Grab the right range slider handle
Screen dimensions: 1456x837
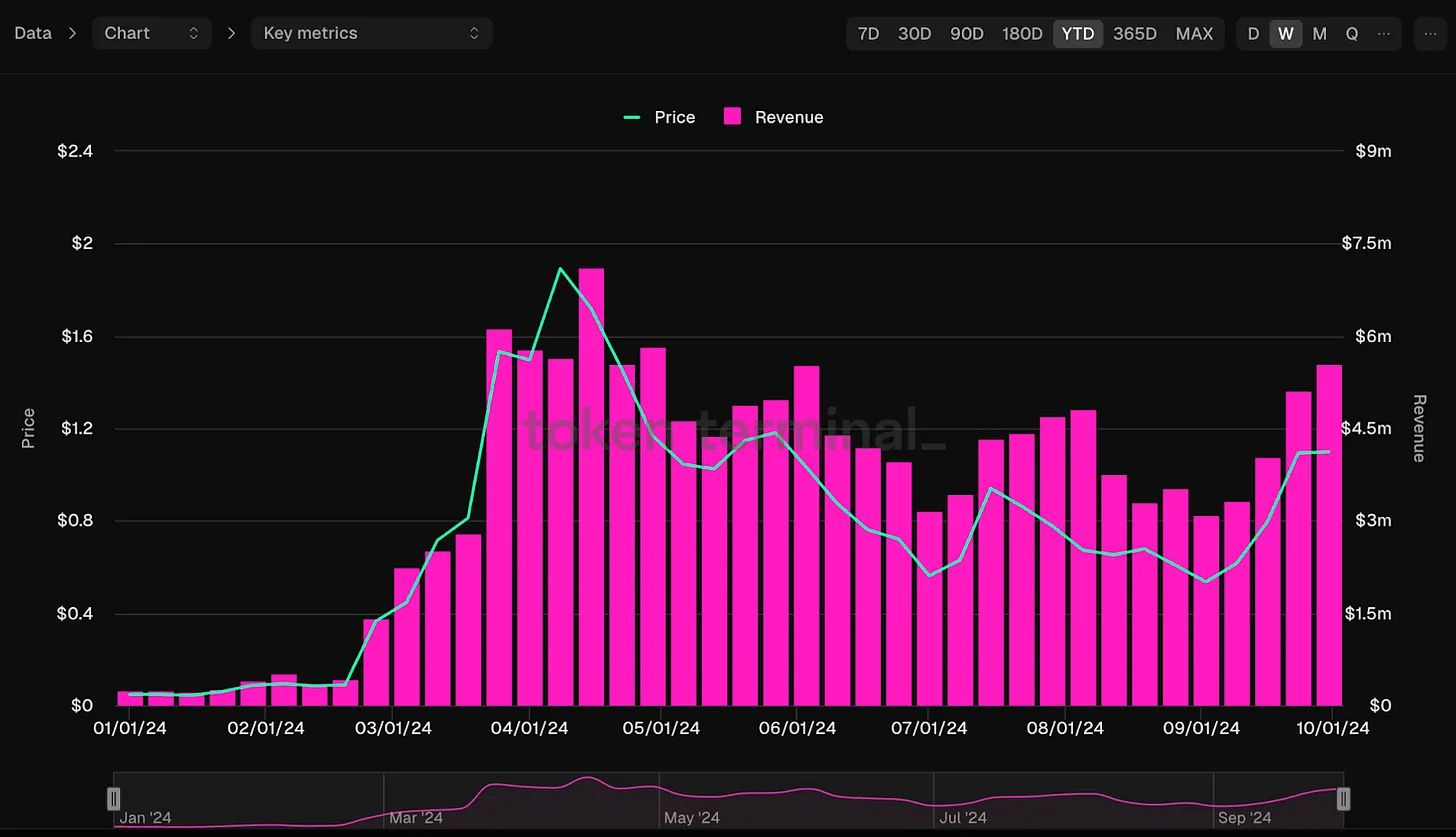coord(1343,798)
